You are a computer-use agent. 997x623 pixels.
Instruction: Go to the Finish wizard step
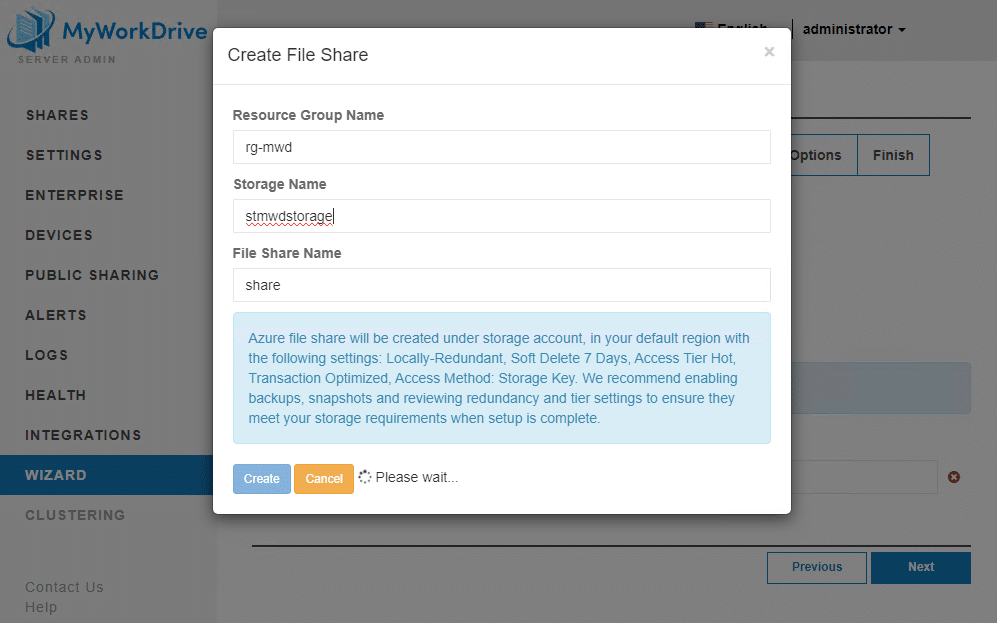893,155
